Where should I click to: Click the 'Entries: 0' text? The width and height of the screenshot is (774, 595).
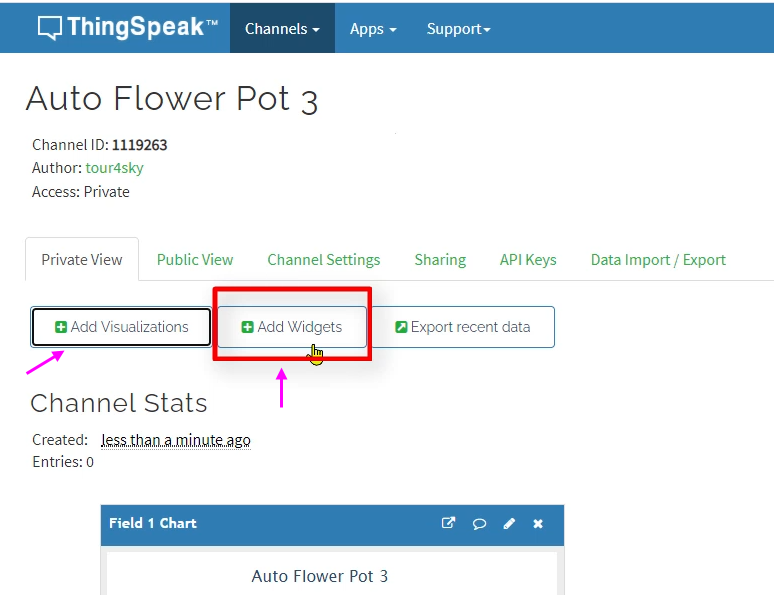click(x=63, y=462)
